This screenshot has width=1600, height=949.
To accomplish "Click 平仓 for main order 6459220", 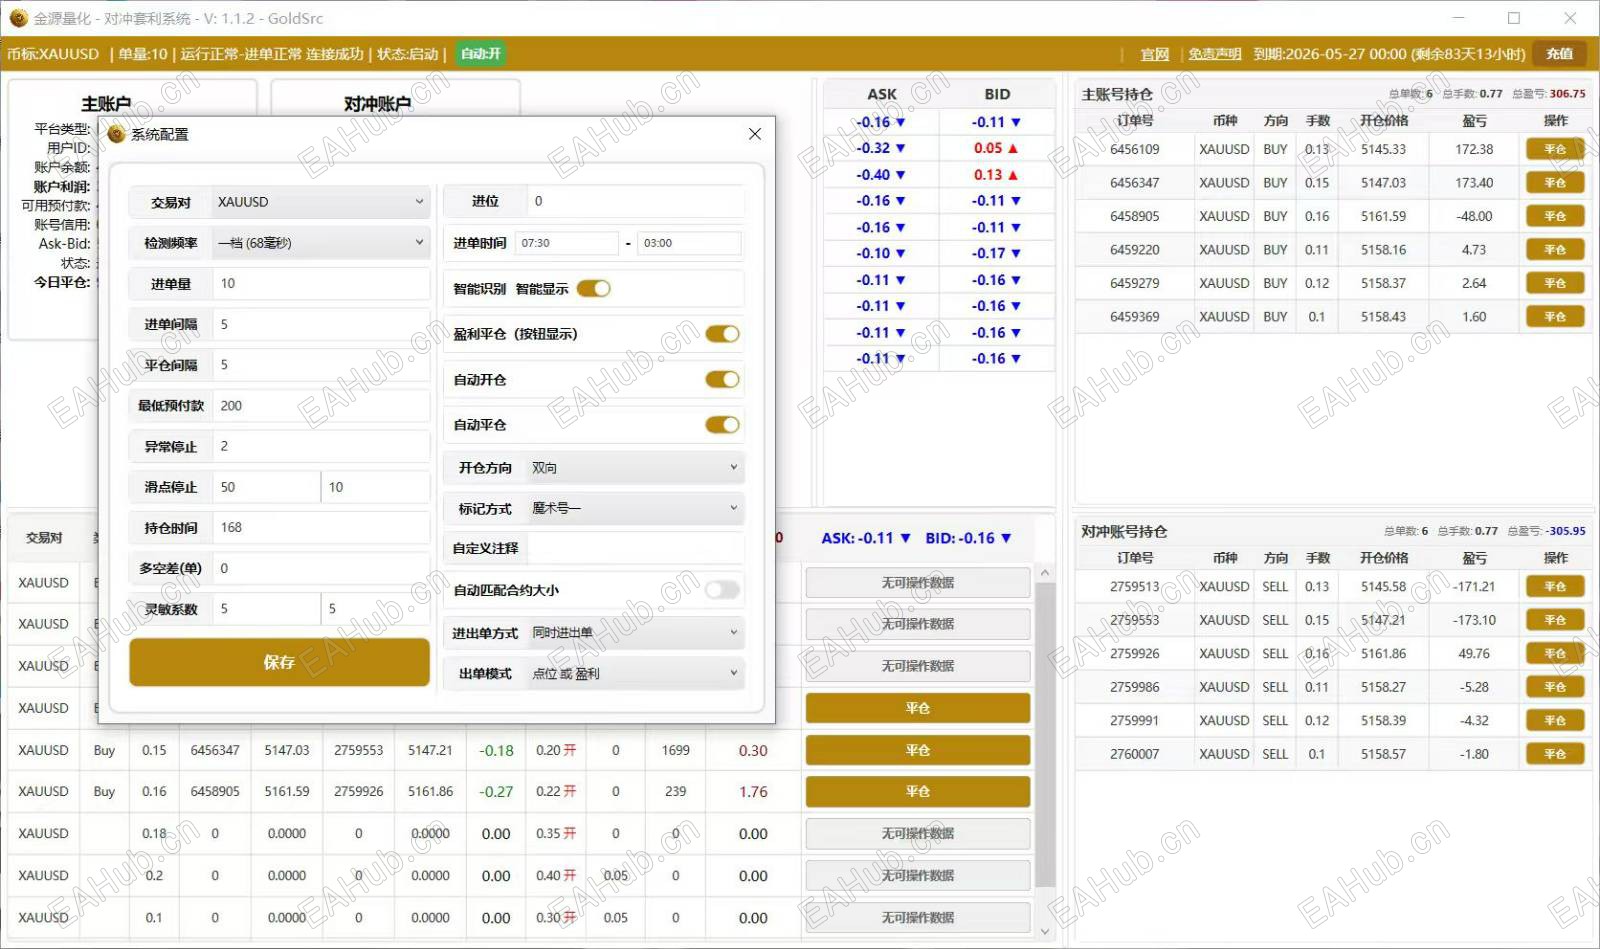I will point(1555,250).
